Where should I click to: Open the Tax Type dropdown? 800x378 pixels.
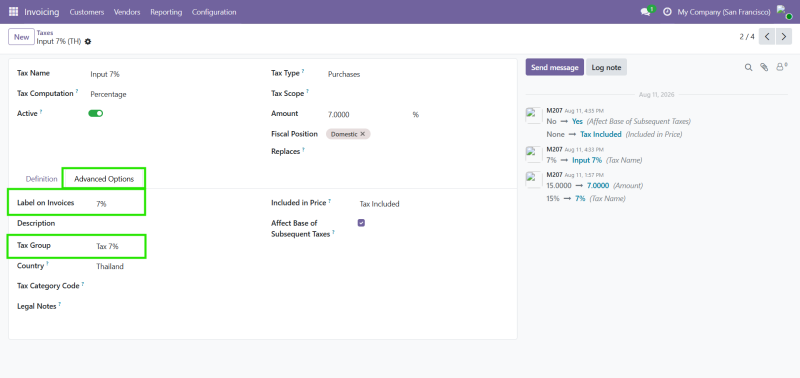[x=416, y=74]
